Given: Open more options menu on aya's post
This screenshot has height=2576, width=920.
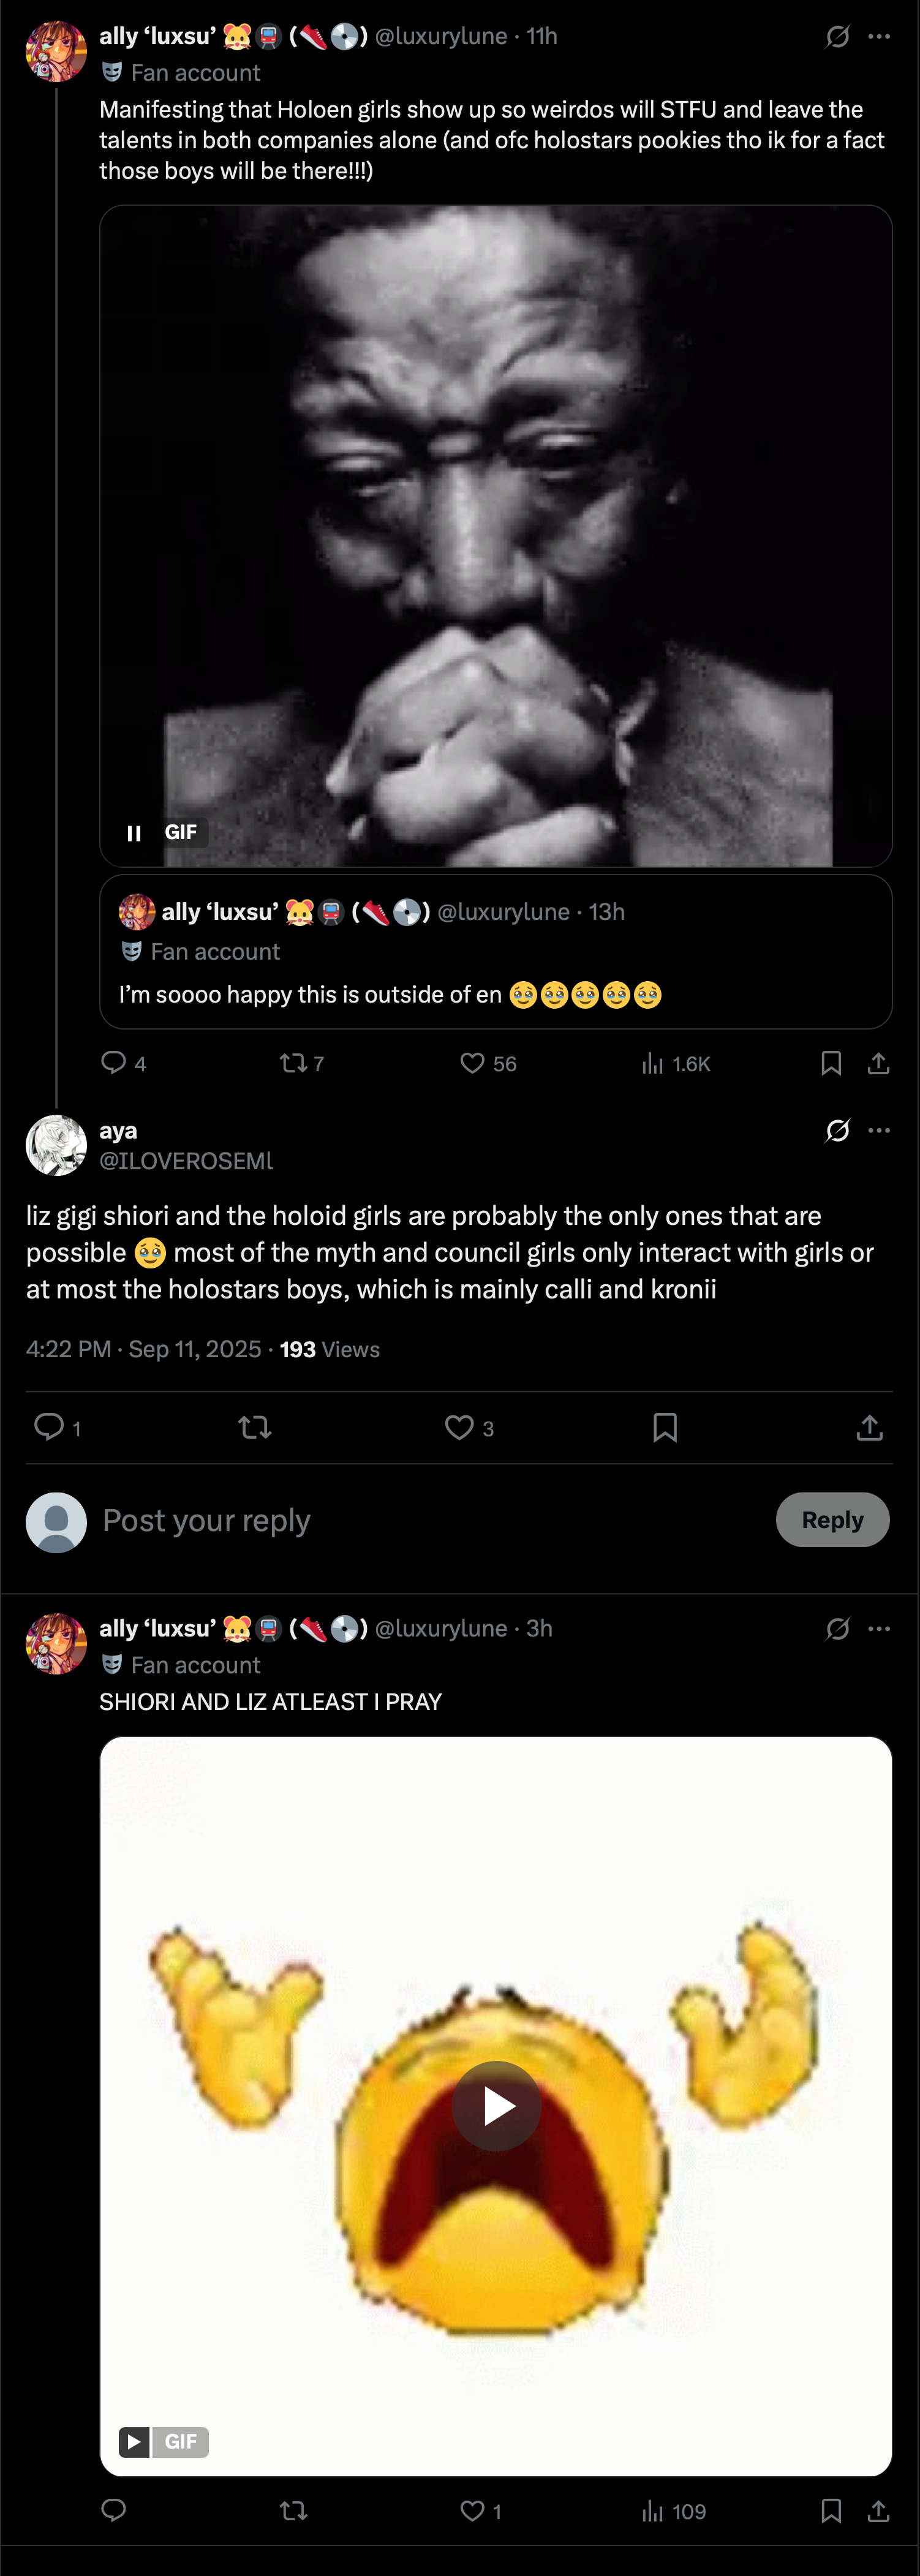Looking at the screenshot, I should click(879, 1130).
